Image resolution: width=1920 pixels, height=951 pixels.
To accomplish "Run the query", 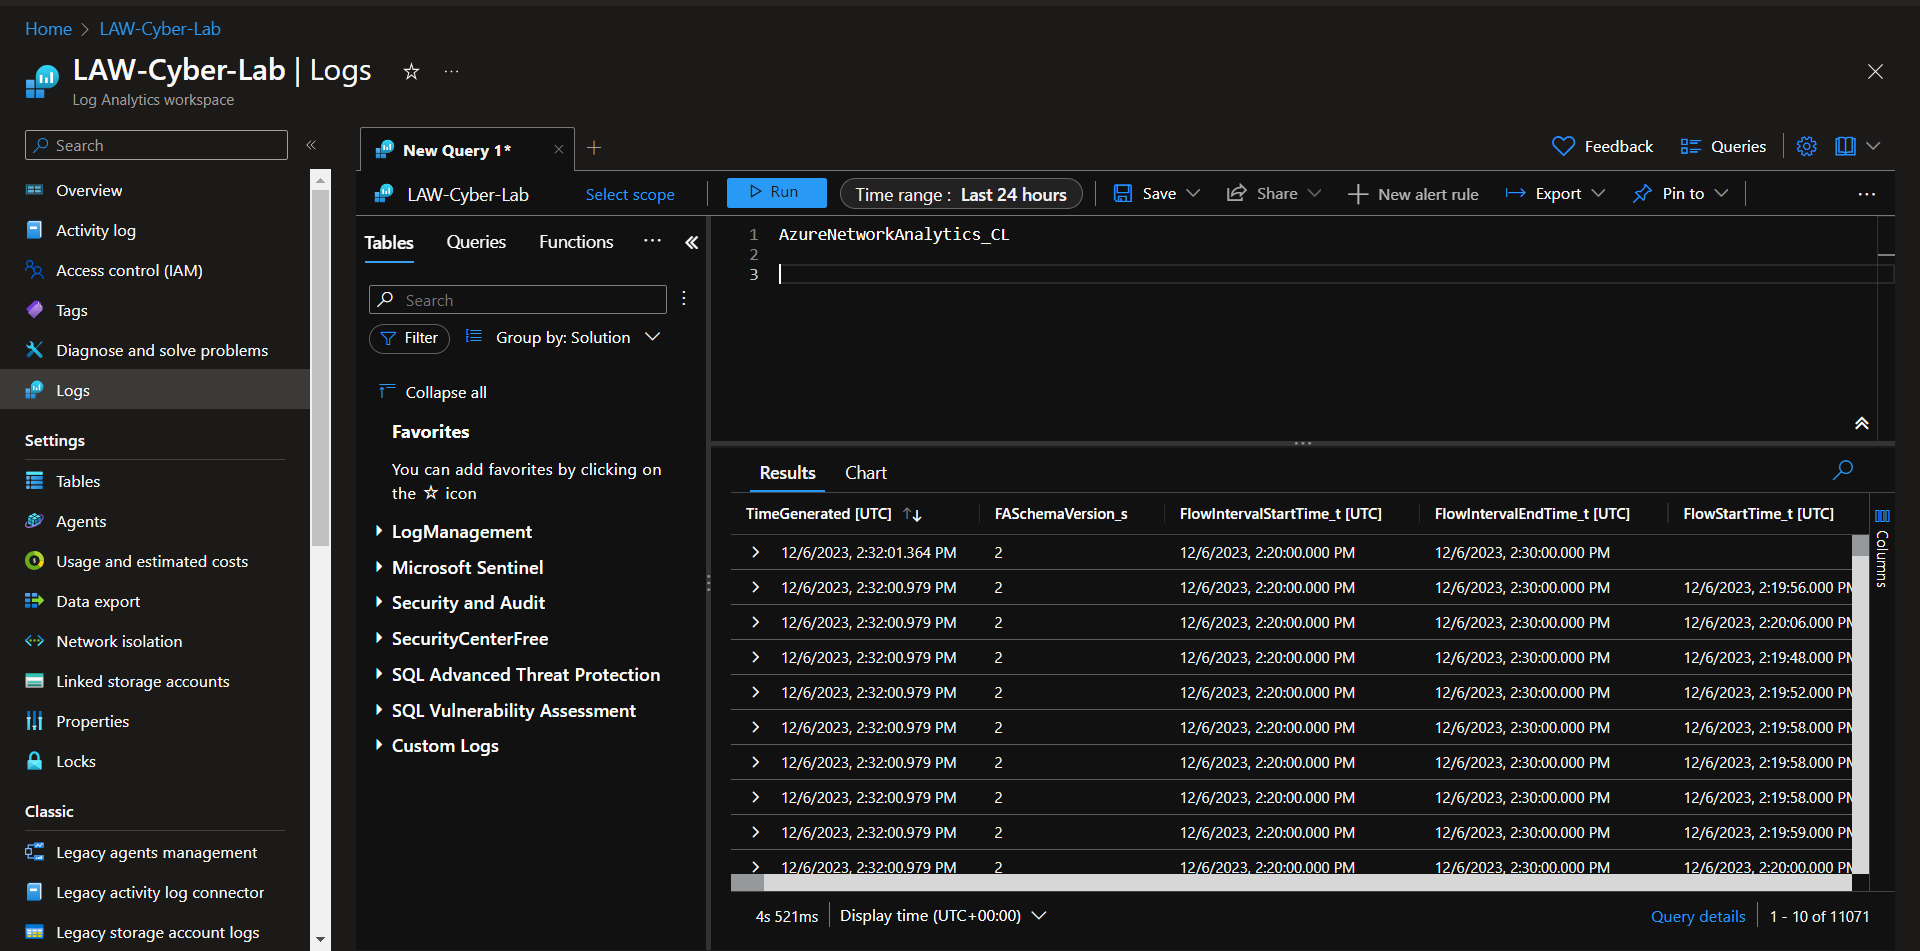I will point(776,192).
